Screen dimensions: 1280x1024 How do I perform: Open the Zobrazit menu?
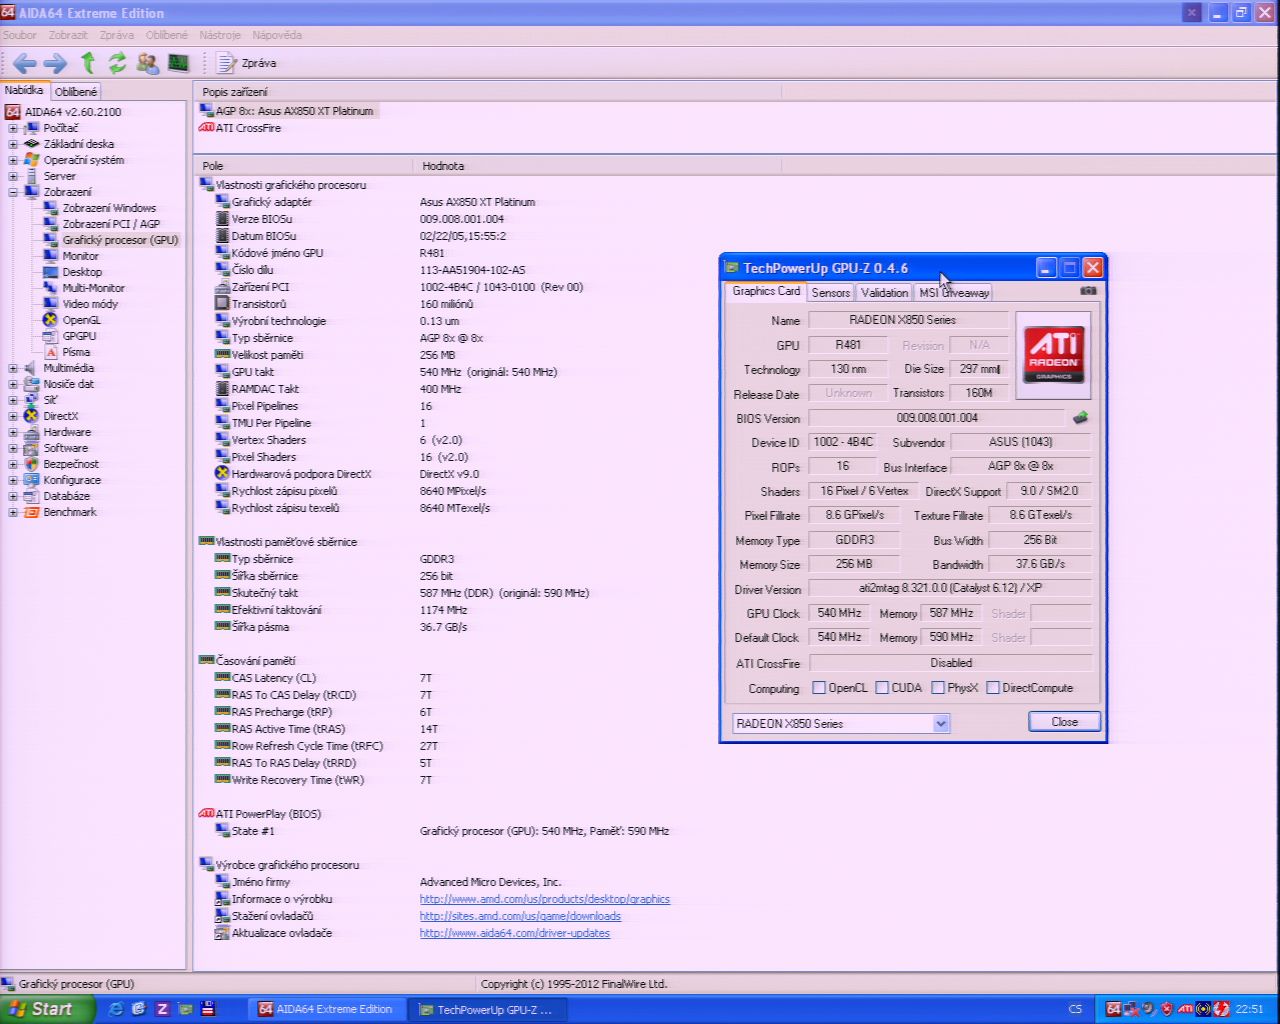pyautogui.click(x=68, y=35)
